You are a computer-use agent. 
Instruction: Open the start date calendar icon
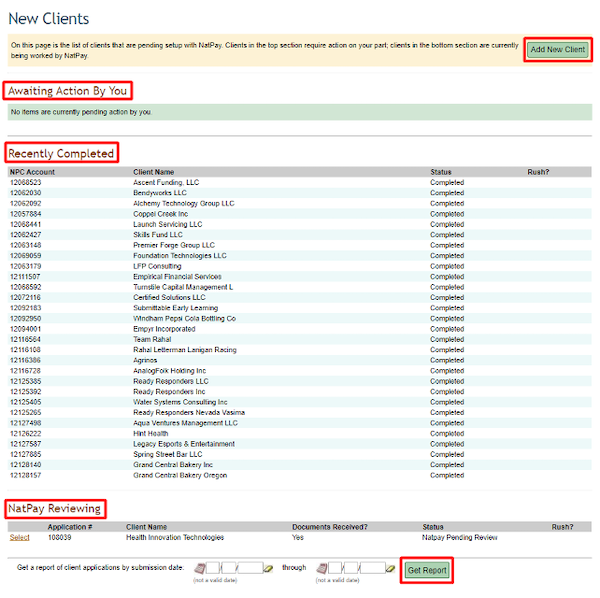tap(200, 567)
